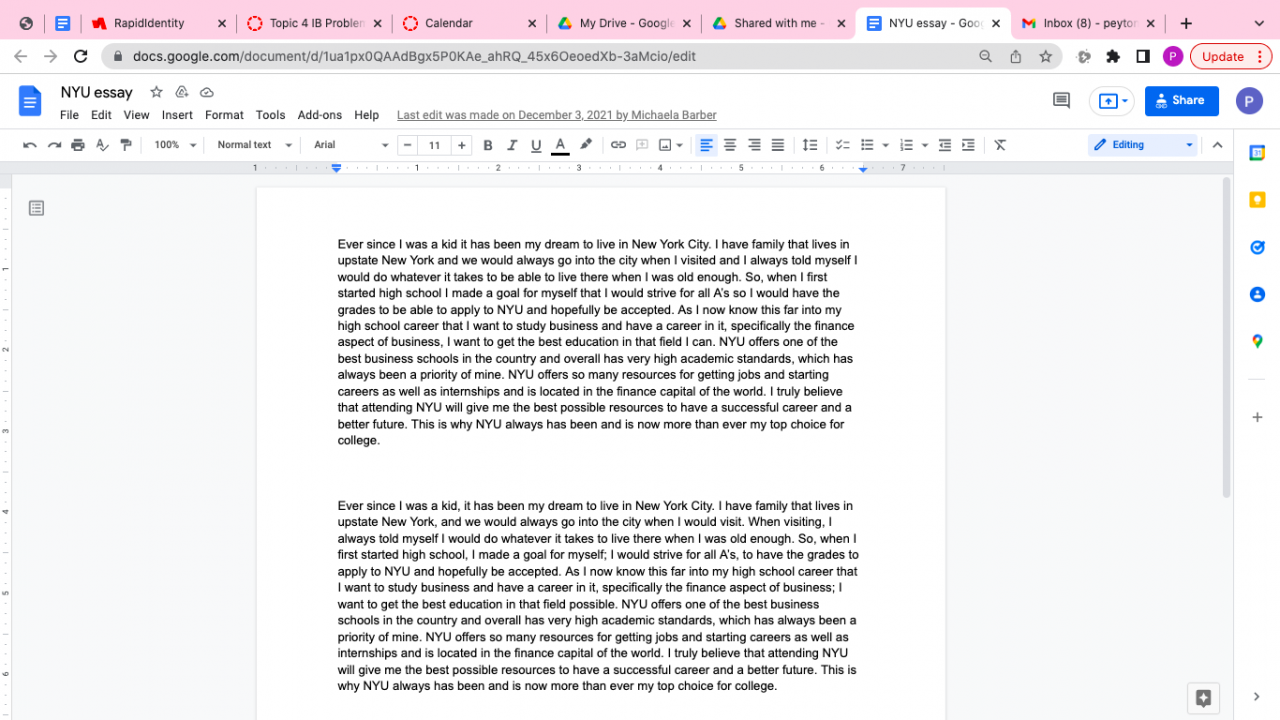The image size is (1280, 720).
Task: Open Google Keep in the side panel
Action: click(1257, 200)
